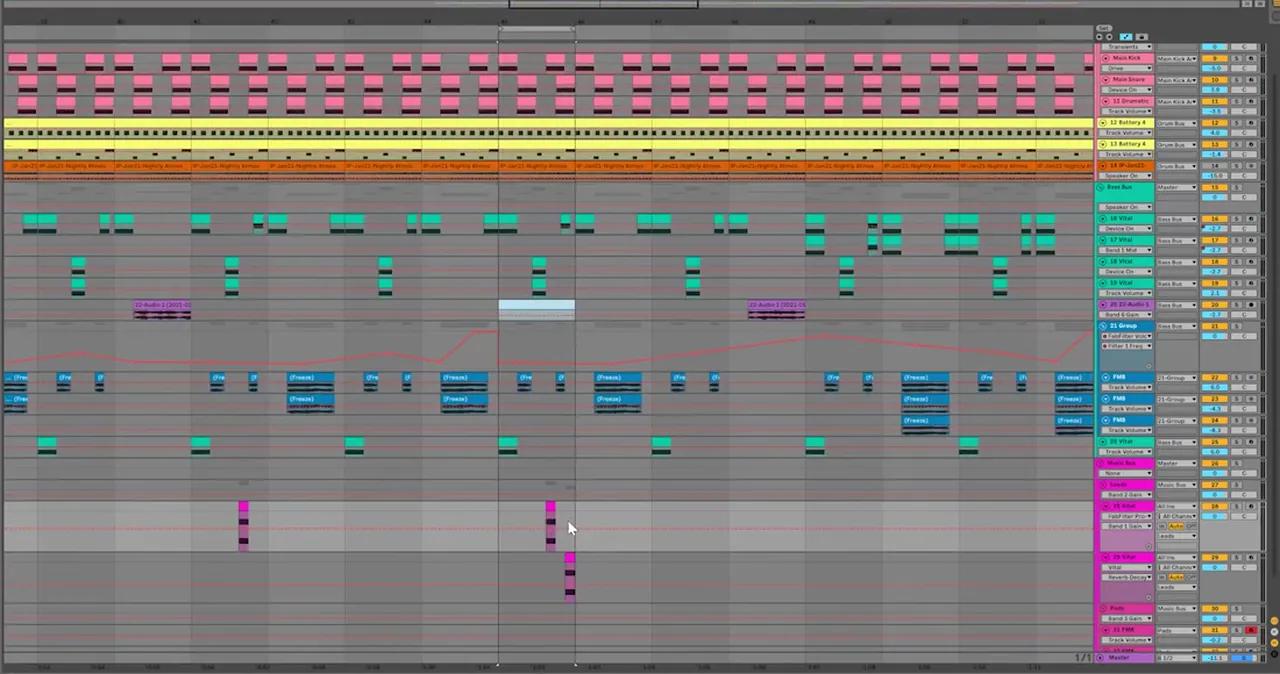This screenshot has height=674, width=1280.
Task: Add automation lane on 28 Vital track
Action: point(1148,546)
